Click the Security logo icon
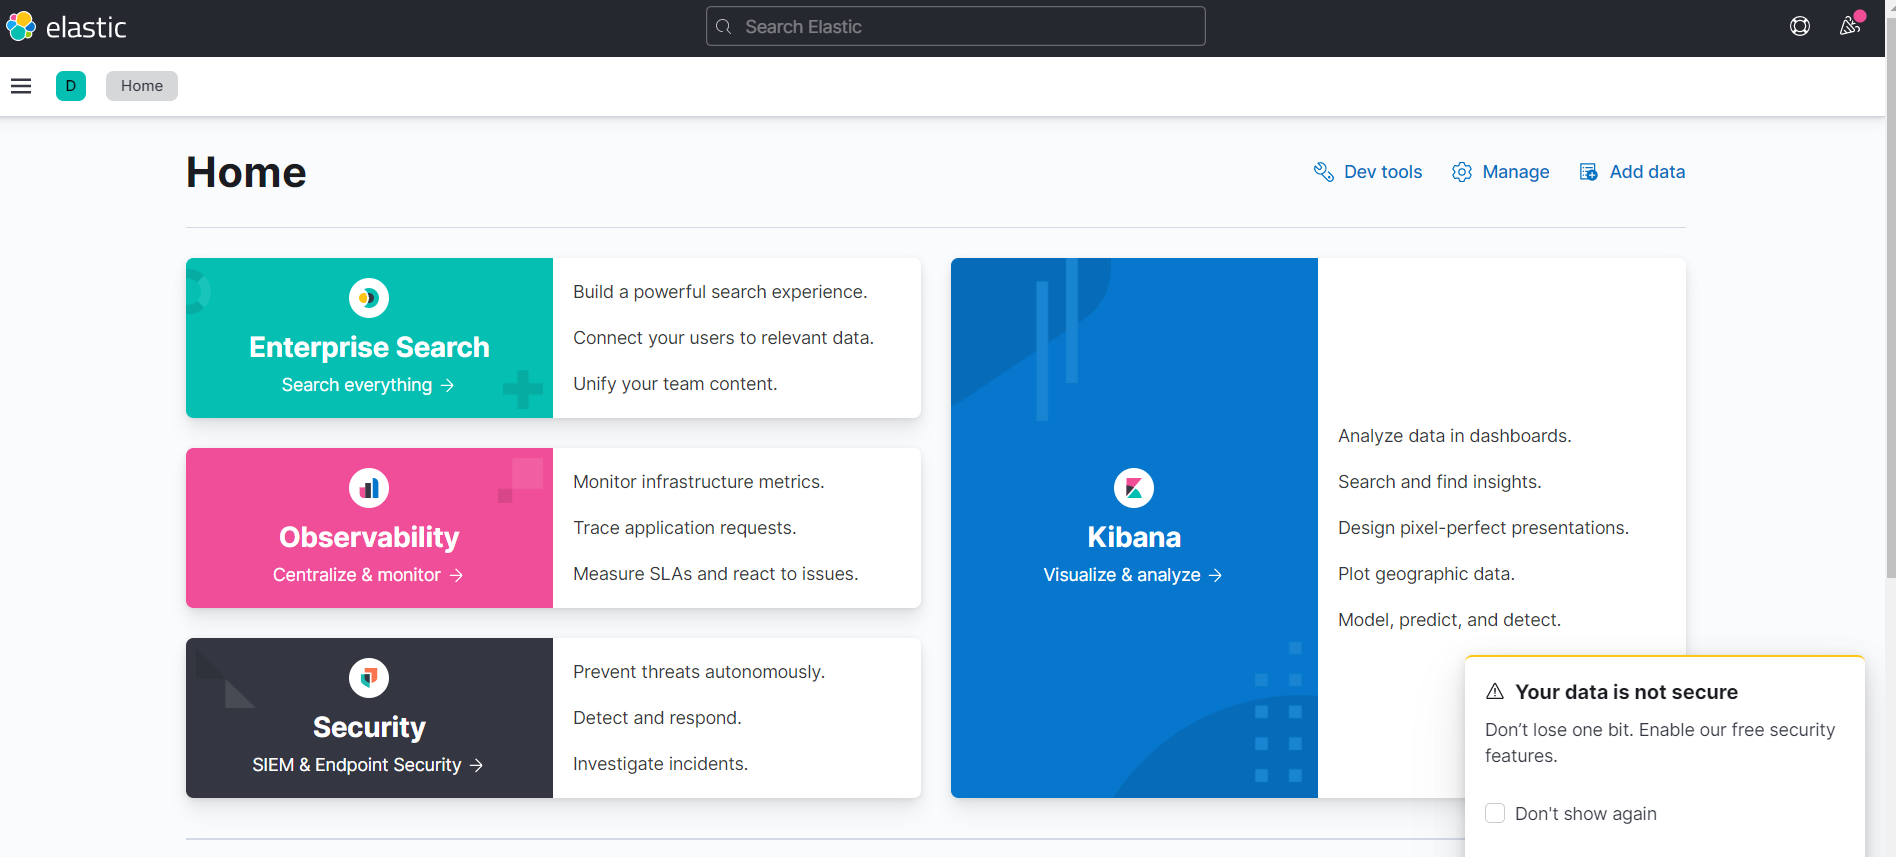 click(x=369, y=678)
